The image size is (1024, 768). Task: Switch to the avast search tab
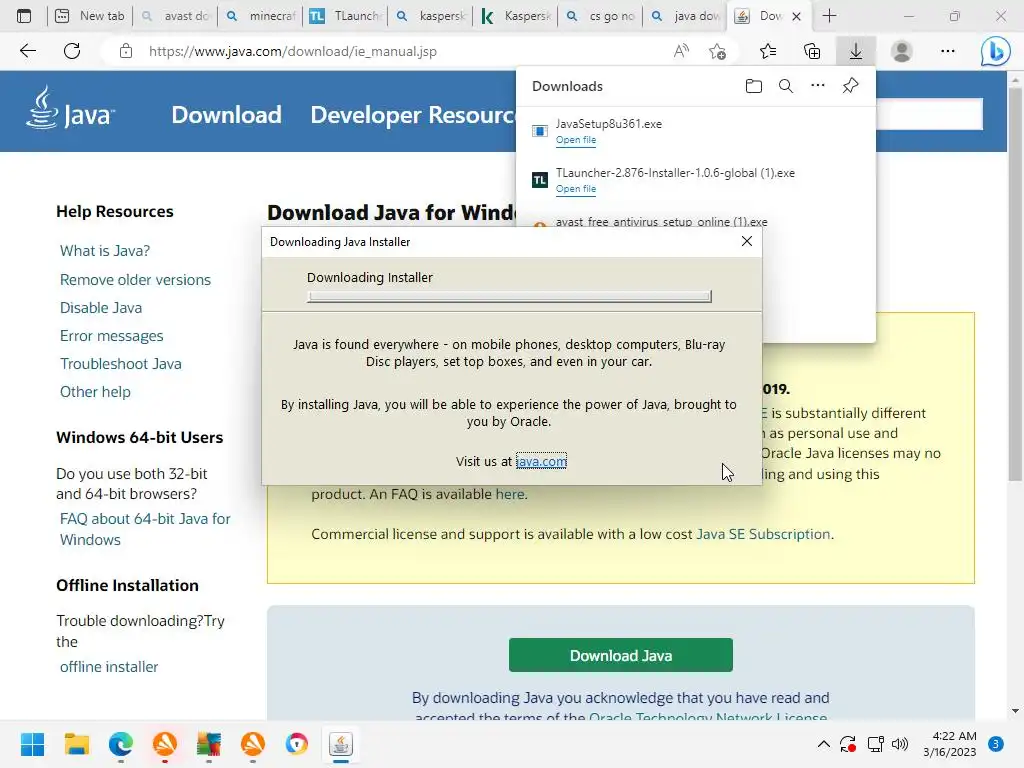pos(176,16)
